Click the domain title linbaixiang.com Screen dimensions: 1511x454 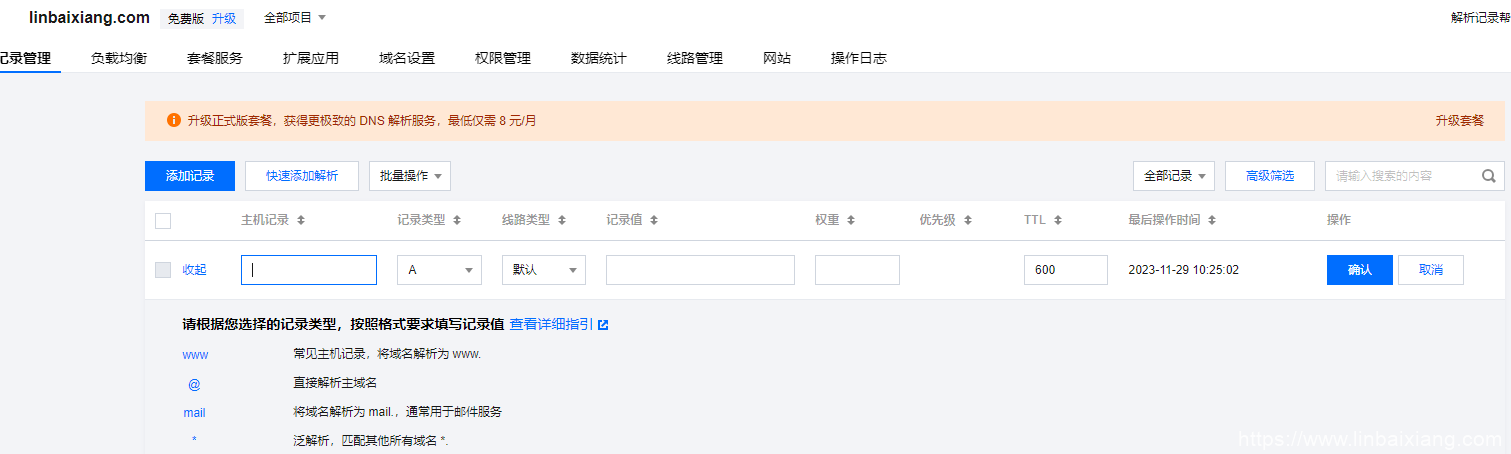click(x=89, y=17)
